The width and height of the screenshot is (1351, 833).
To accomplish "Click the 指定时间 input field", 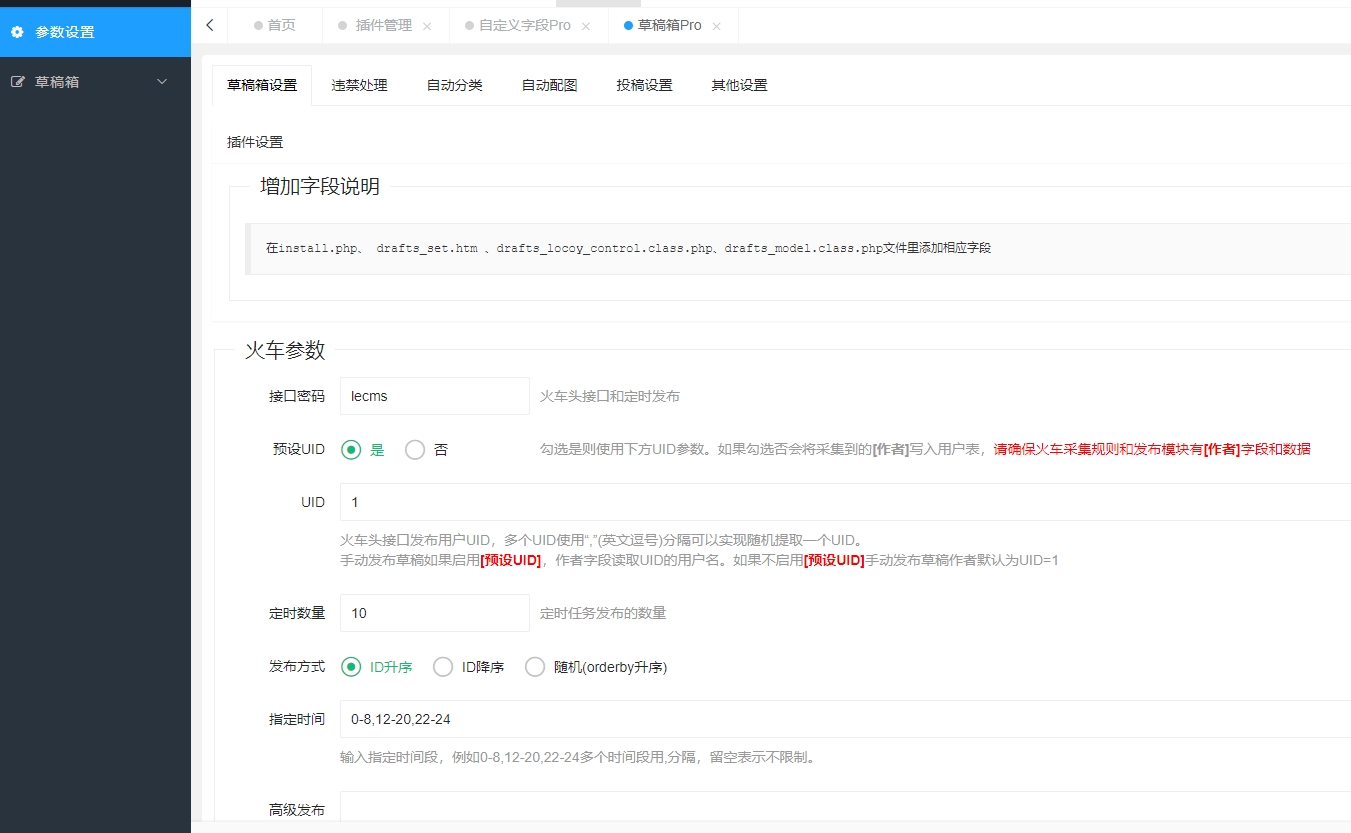I will 845,719.
